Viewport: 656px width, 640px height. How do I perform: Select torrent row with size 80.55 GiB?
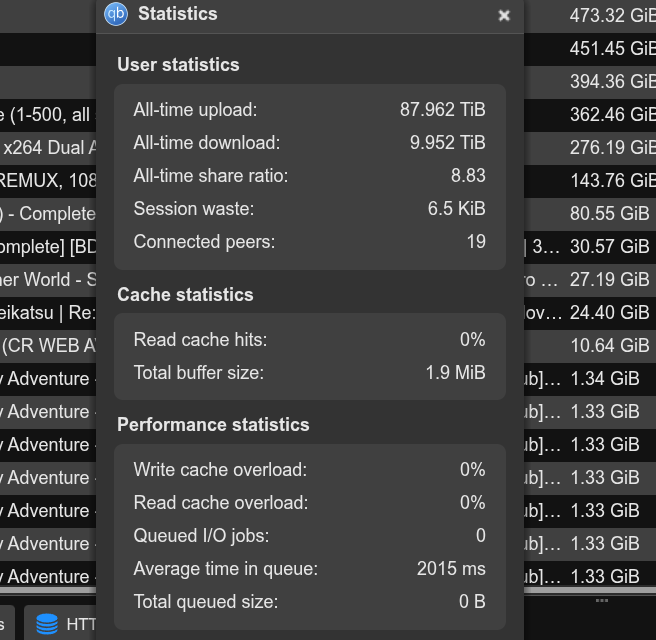tap(590, 214)
